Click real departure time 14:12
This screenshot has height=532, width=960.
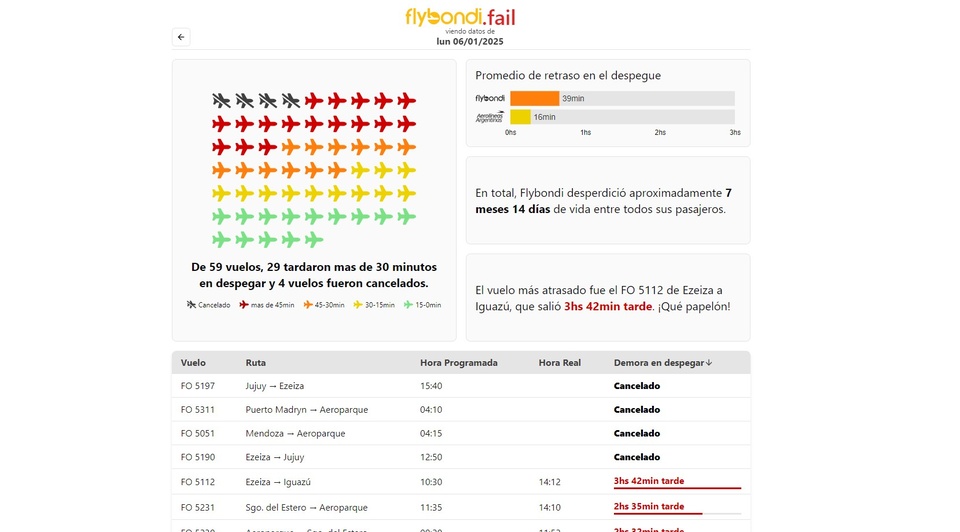[550, 482]
